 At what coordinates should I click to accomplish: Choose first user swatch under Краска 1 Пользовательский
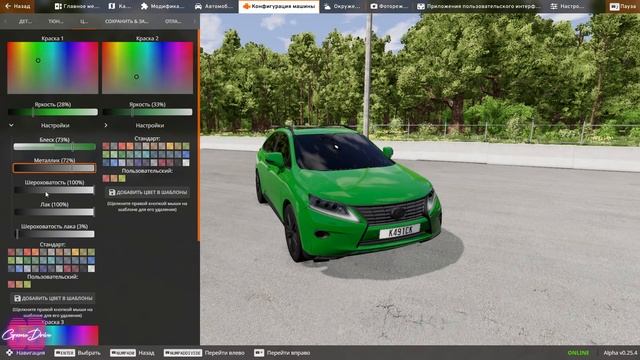pos(11,284)
